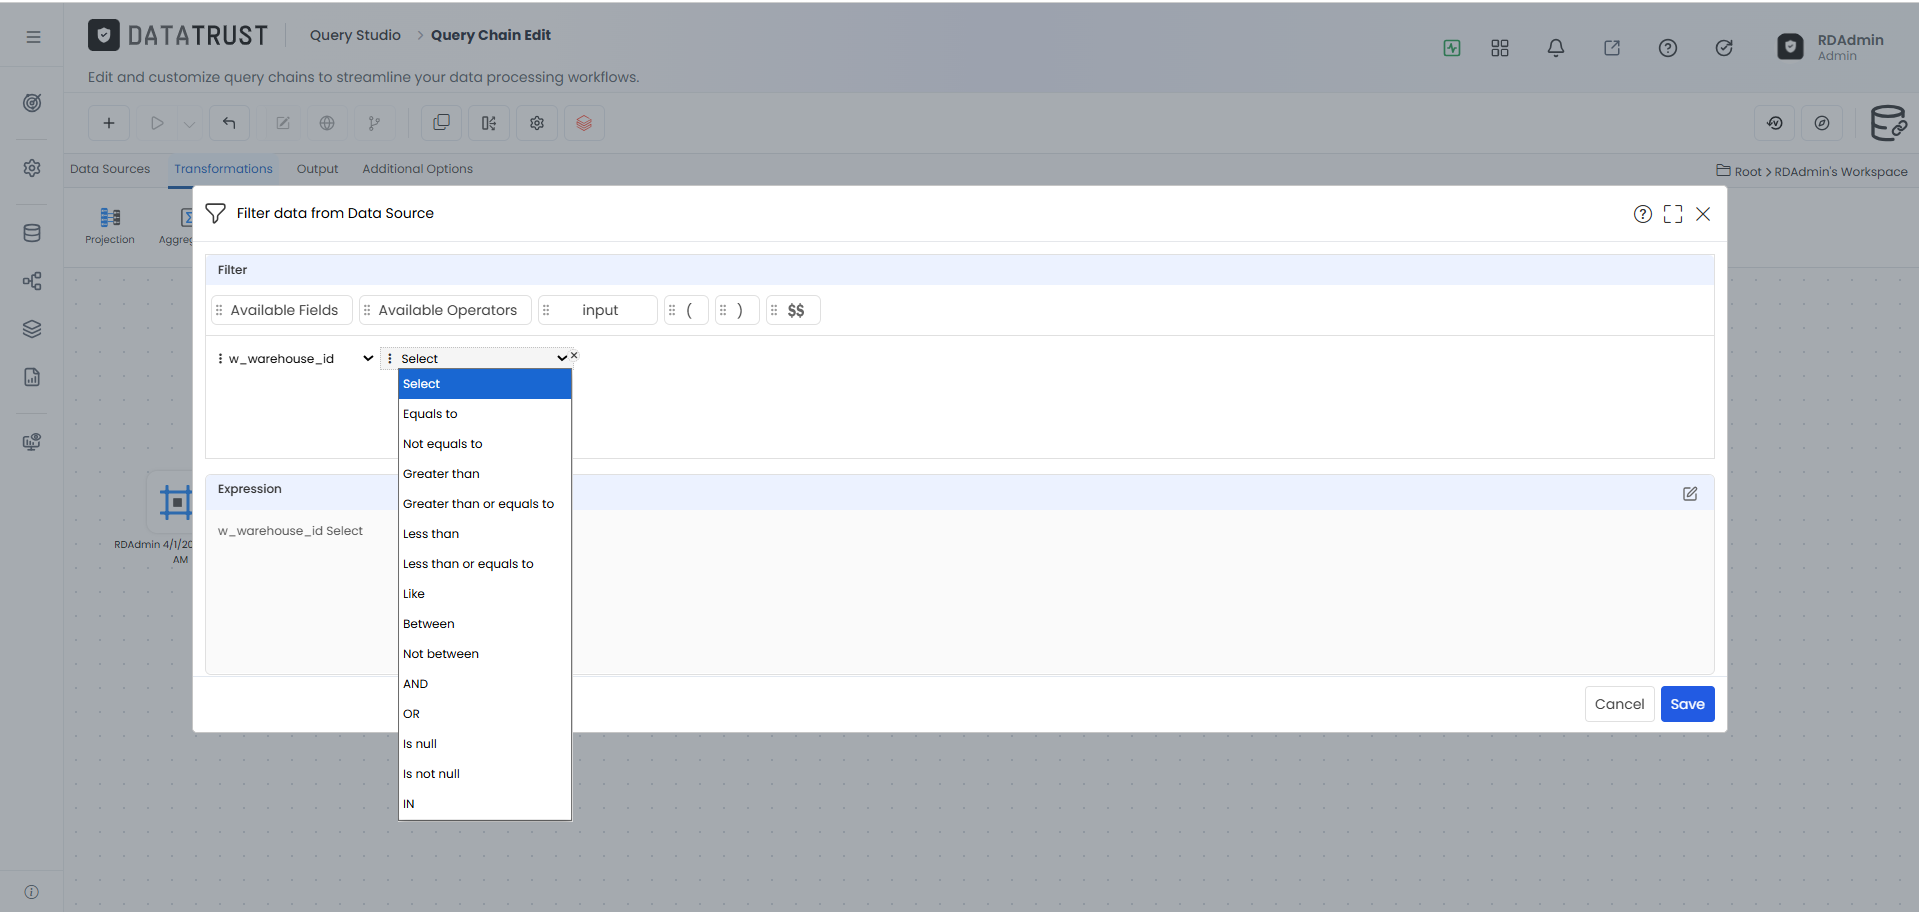This screenshot has width=1919, height=912.
Task: Switch to Additional Options tab
Action: coord(417,169)
